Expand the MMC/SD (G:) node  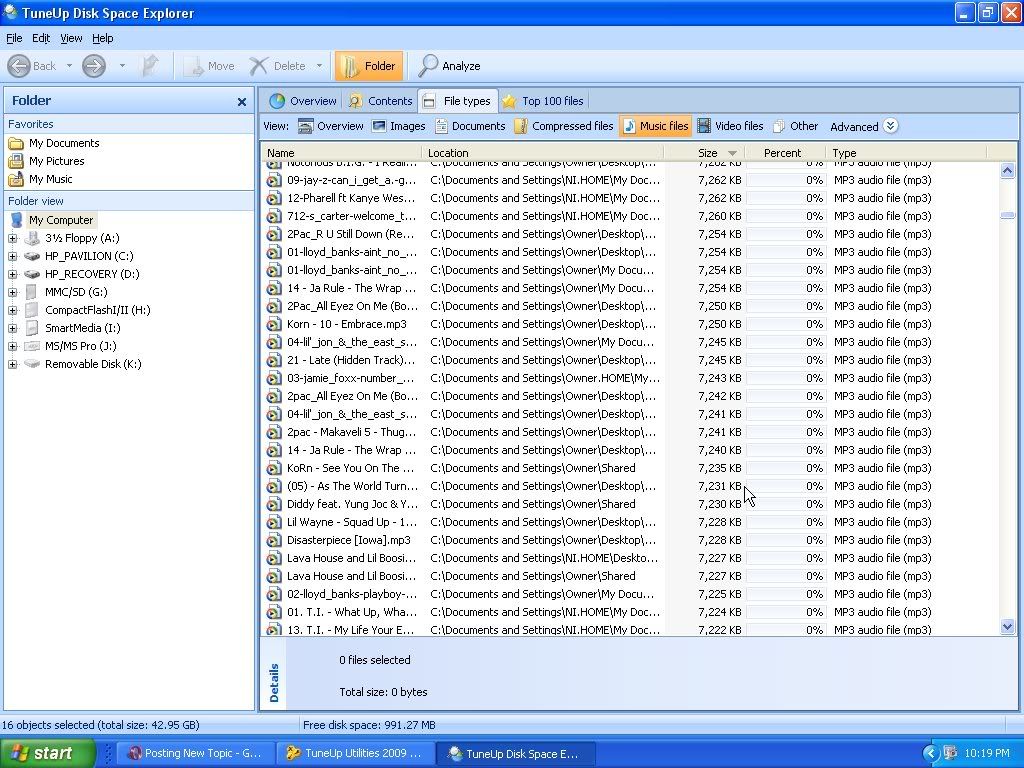pos(12,293)
